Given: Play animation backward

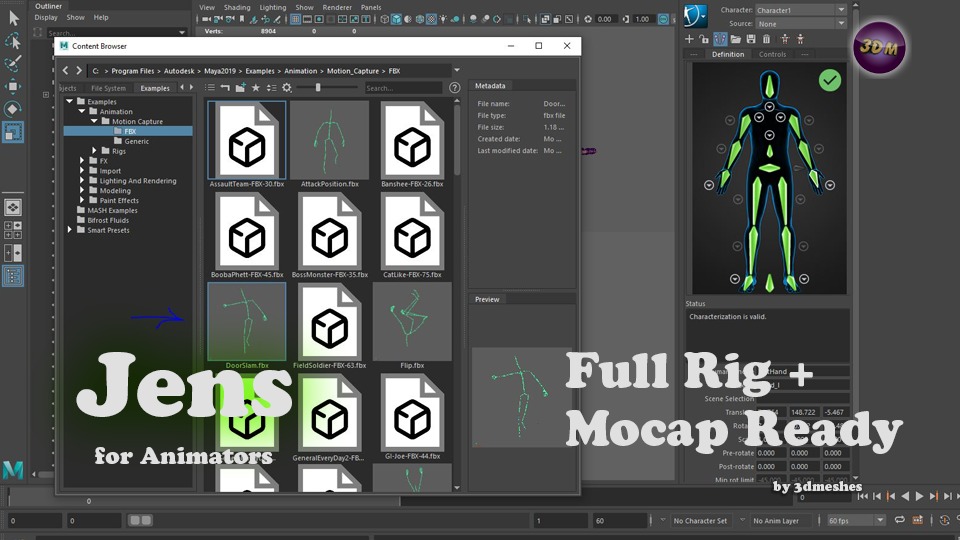Looking at the screenshot, I should pyautogui.click(x=905, y=496).
